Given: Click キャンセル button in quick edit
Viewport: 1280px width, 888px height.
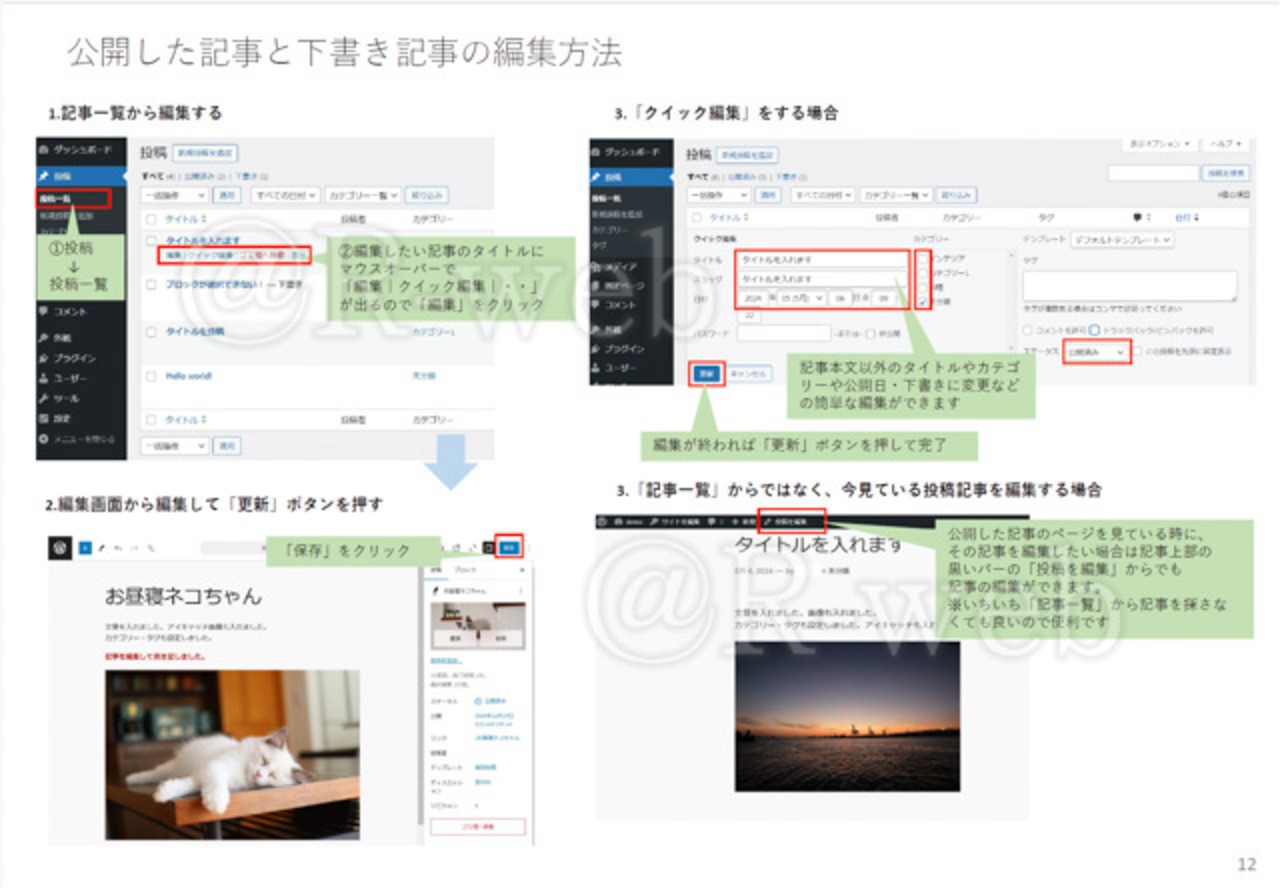Looking at the screenshot, I should (x=749, y=373).
